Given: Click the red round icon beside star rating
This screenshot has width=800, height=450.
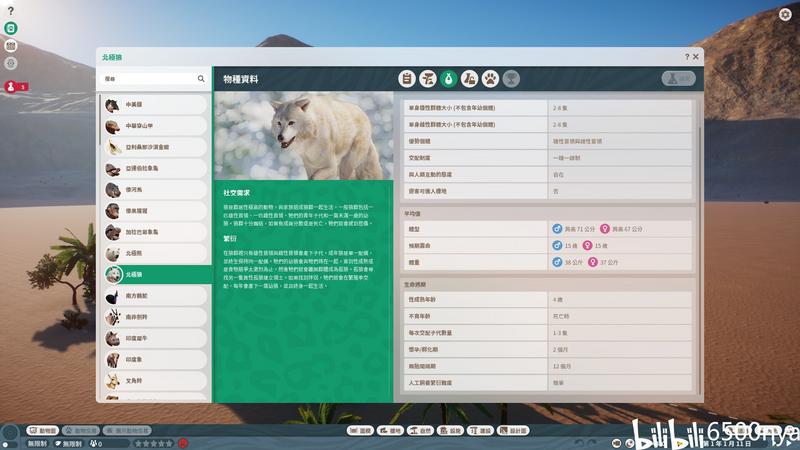Looking at the screenshot, I should pyautogui.click(x=183, y=443).
